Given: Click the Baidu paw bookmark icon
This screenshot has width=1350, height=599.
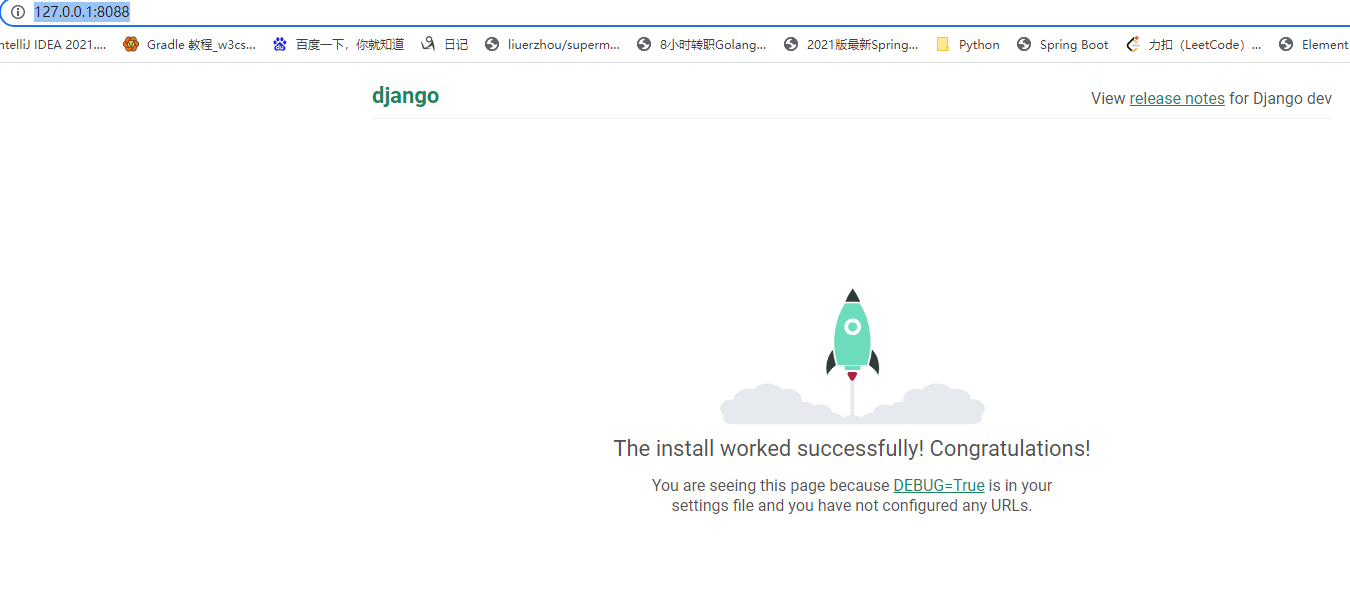Looking at the screenshot, I should coord(280,44).
